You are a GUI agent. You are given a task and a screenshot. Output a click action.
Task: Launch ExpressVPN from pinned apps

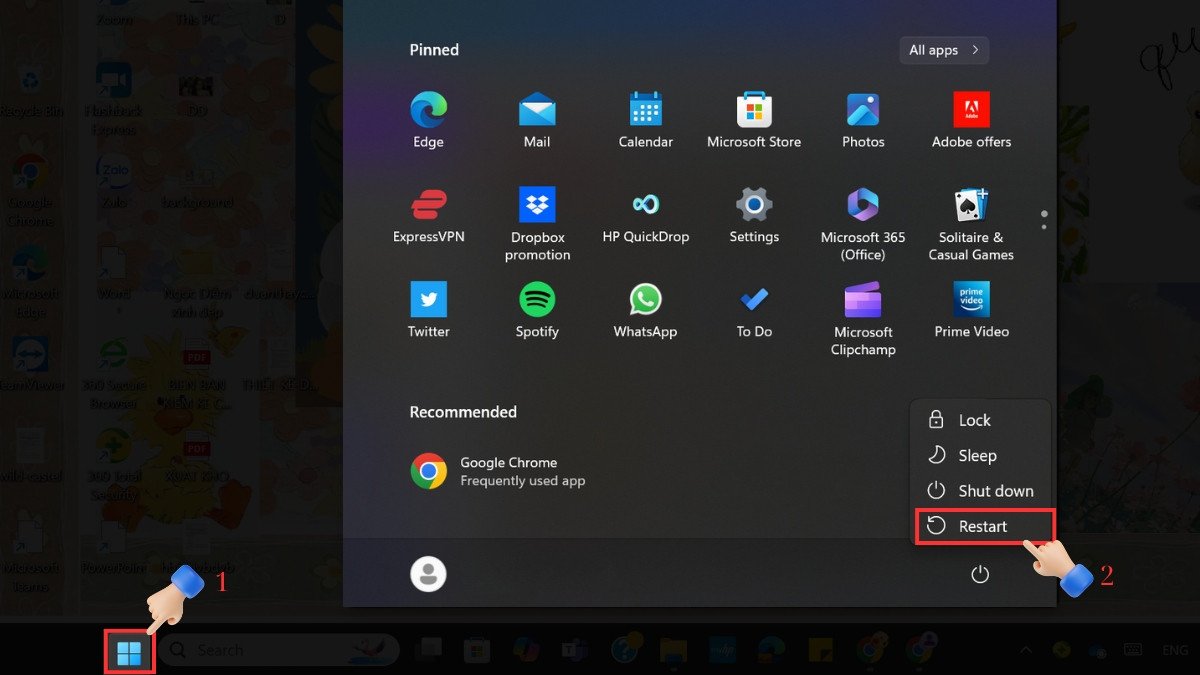[428, 205]
